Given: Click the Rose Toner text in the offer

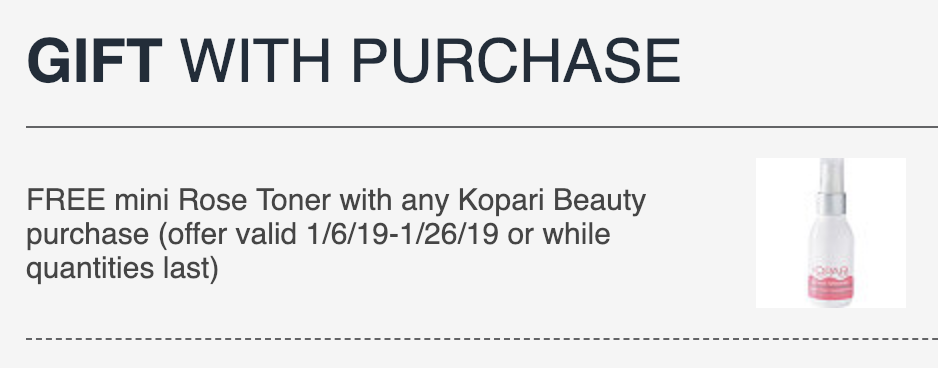Looking at the screenshot, I should point(255,200).
